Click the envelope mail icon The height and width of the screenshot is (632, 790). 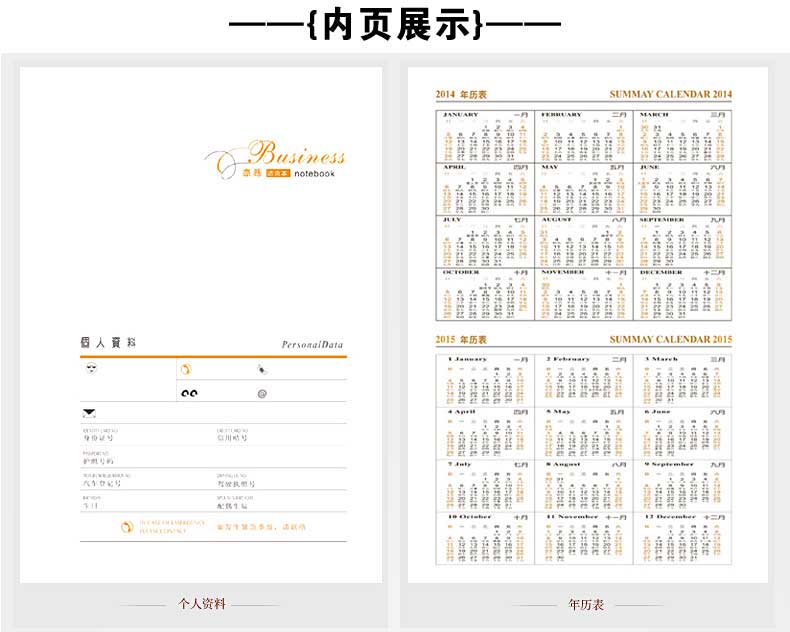pyautogui.click(x=89, y=413)
